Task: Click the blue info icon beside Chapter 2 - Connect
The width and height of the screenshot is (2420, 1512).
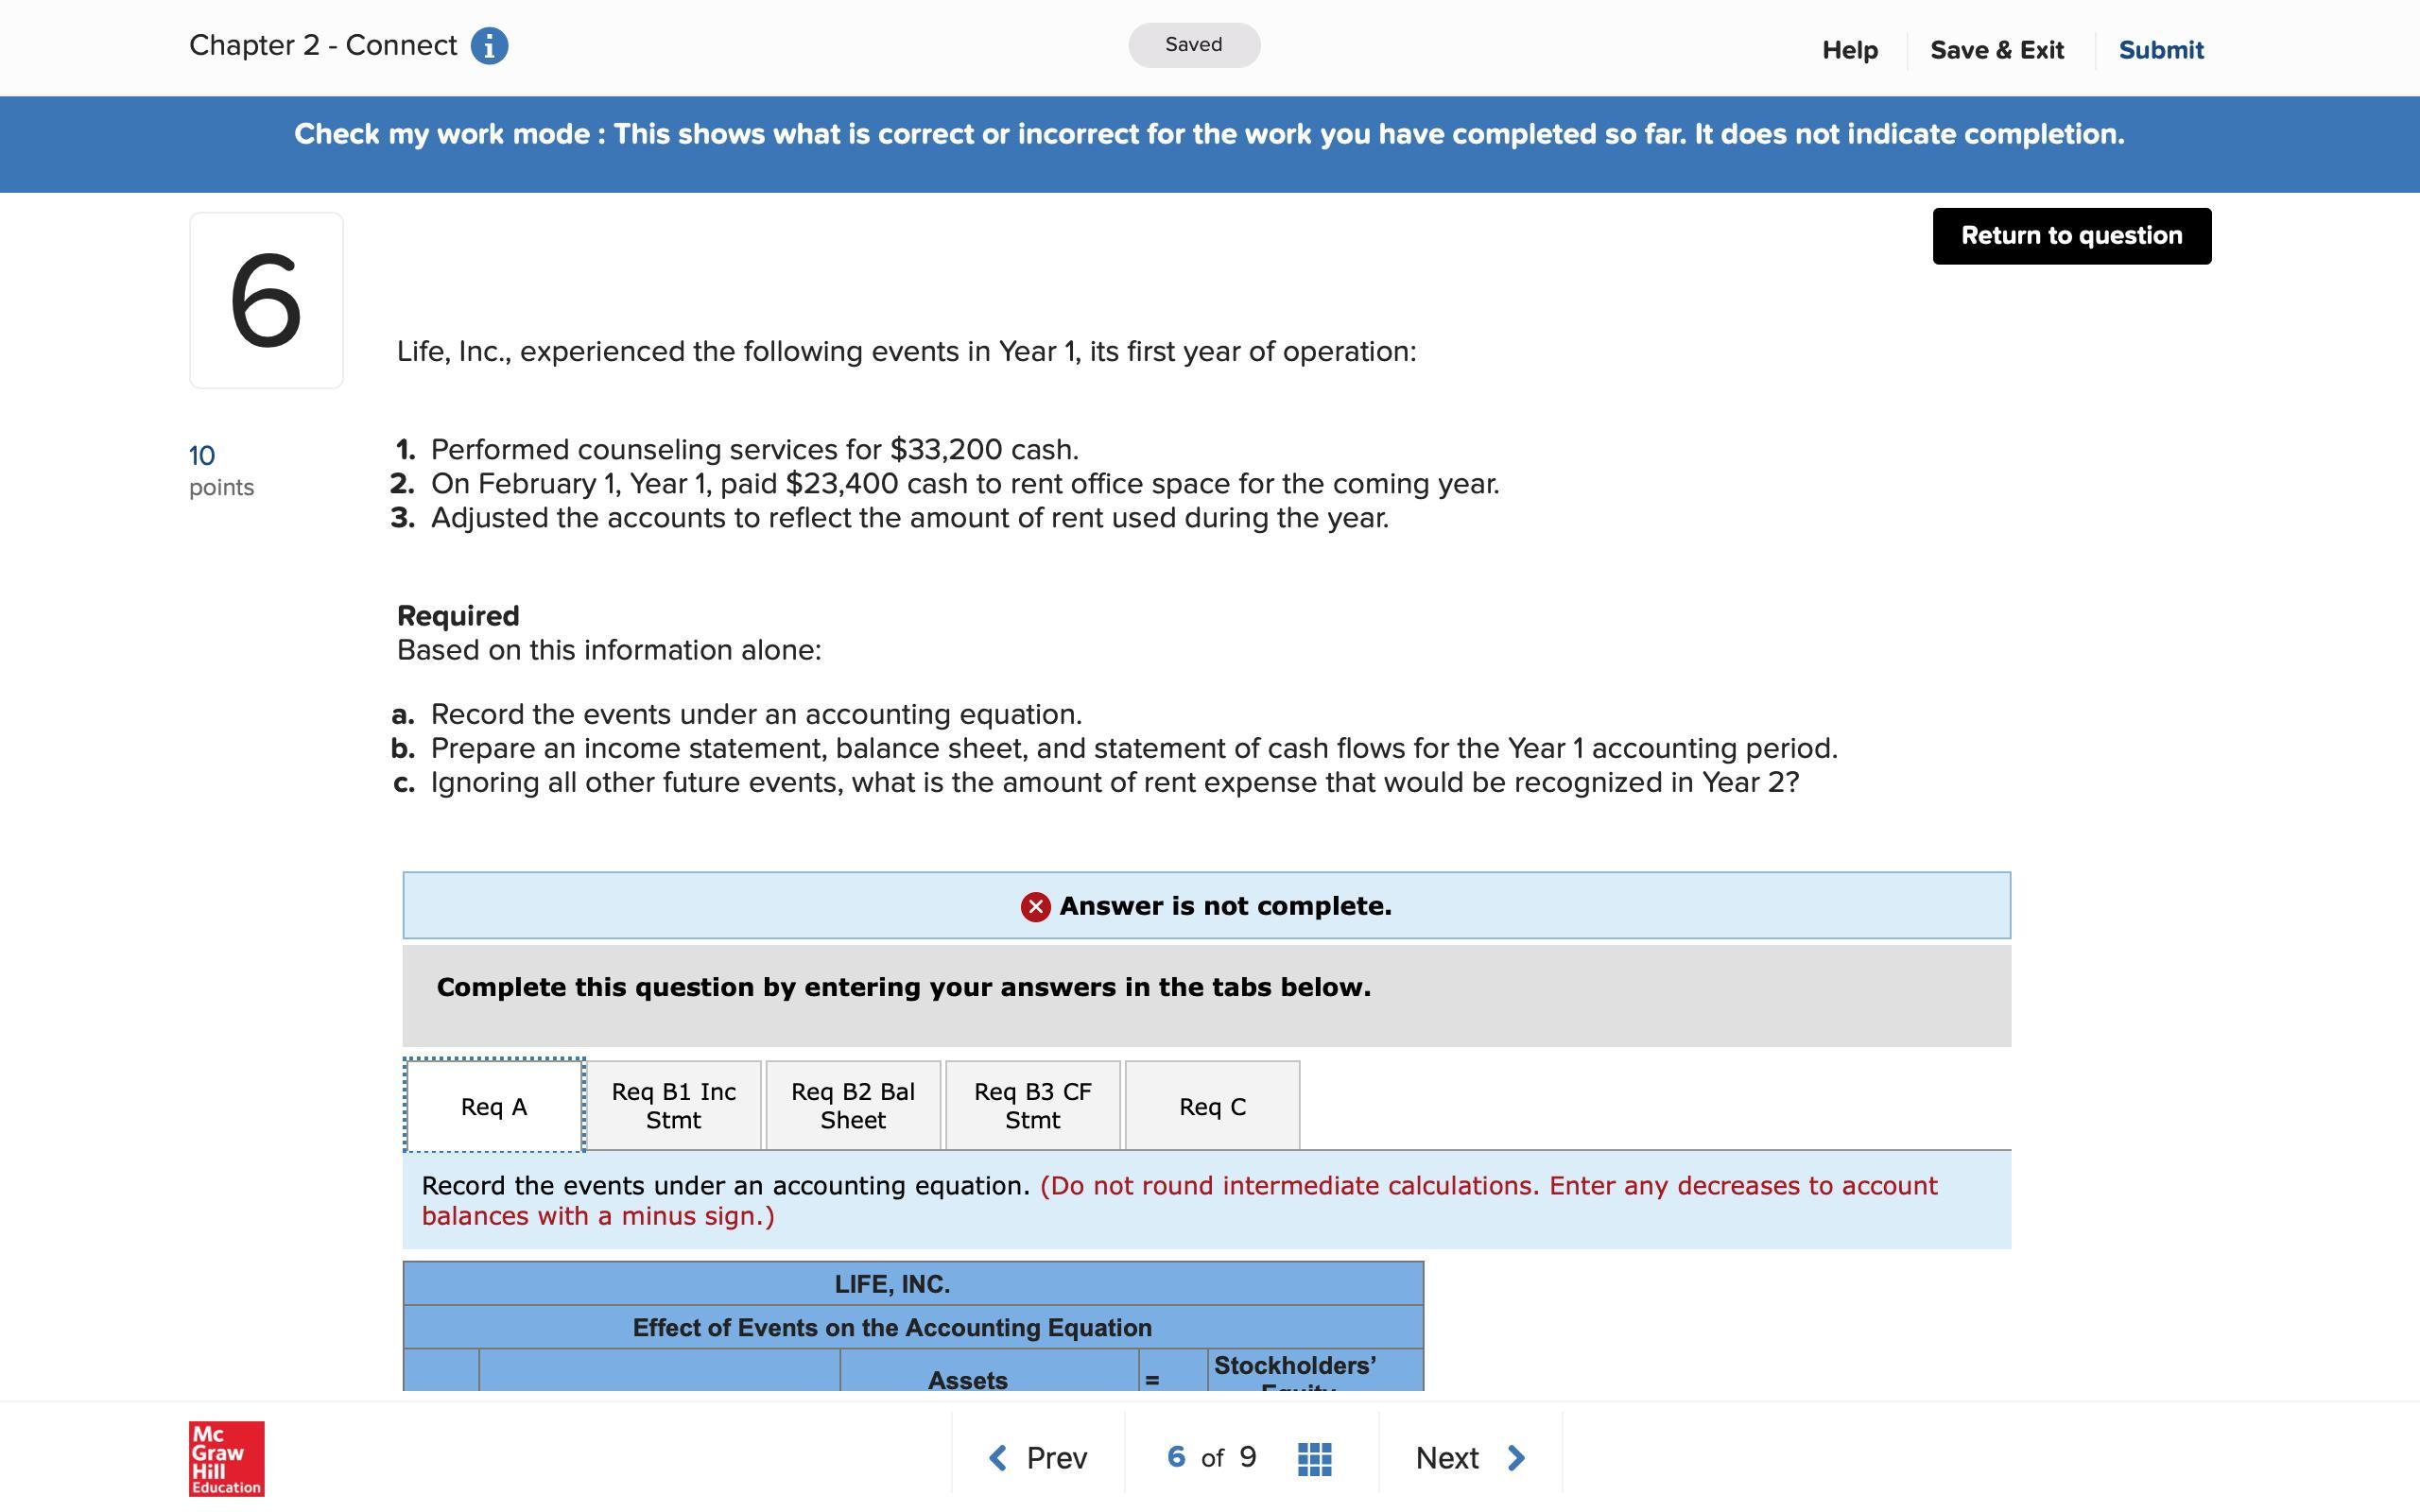Action: [489, 46]
